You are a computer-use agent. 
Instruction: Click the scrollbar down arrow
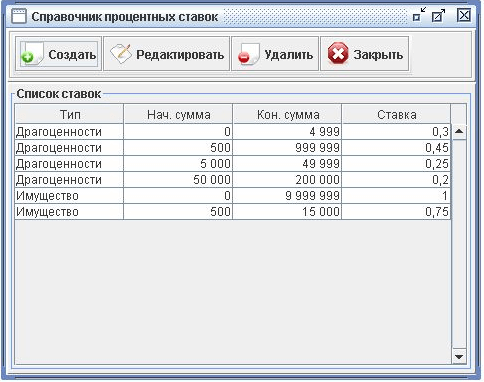pos(459,357)
